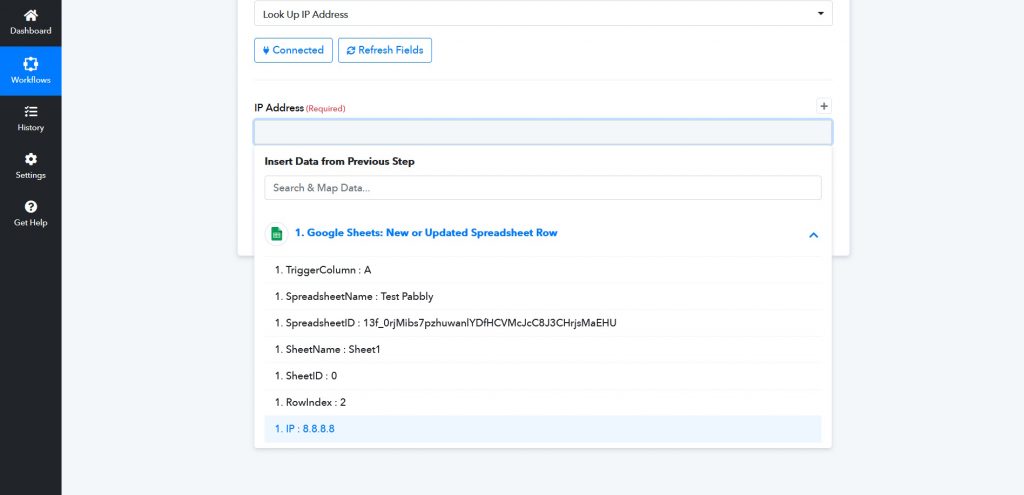1024x495 pixels.
Task: Click the plus icon beside IP Address
Action: [x=824, y=106]
